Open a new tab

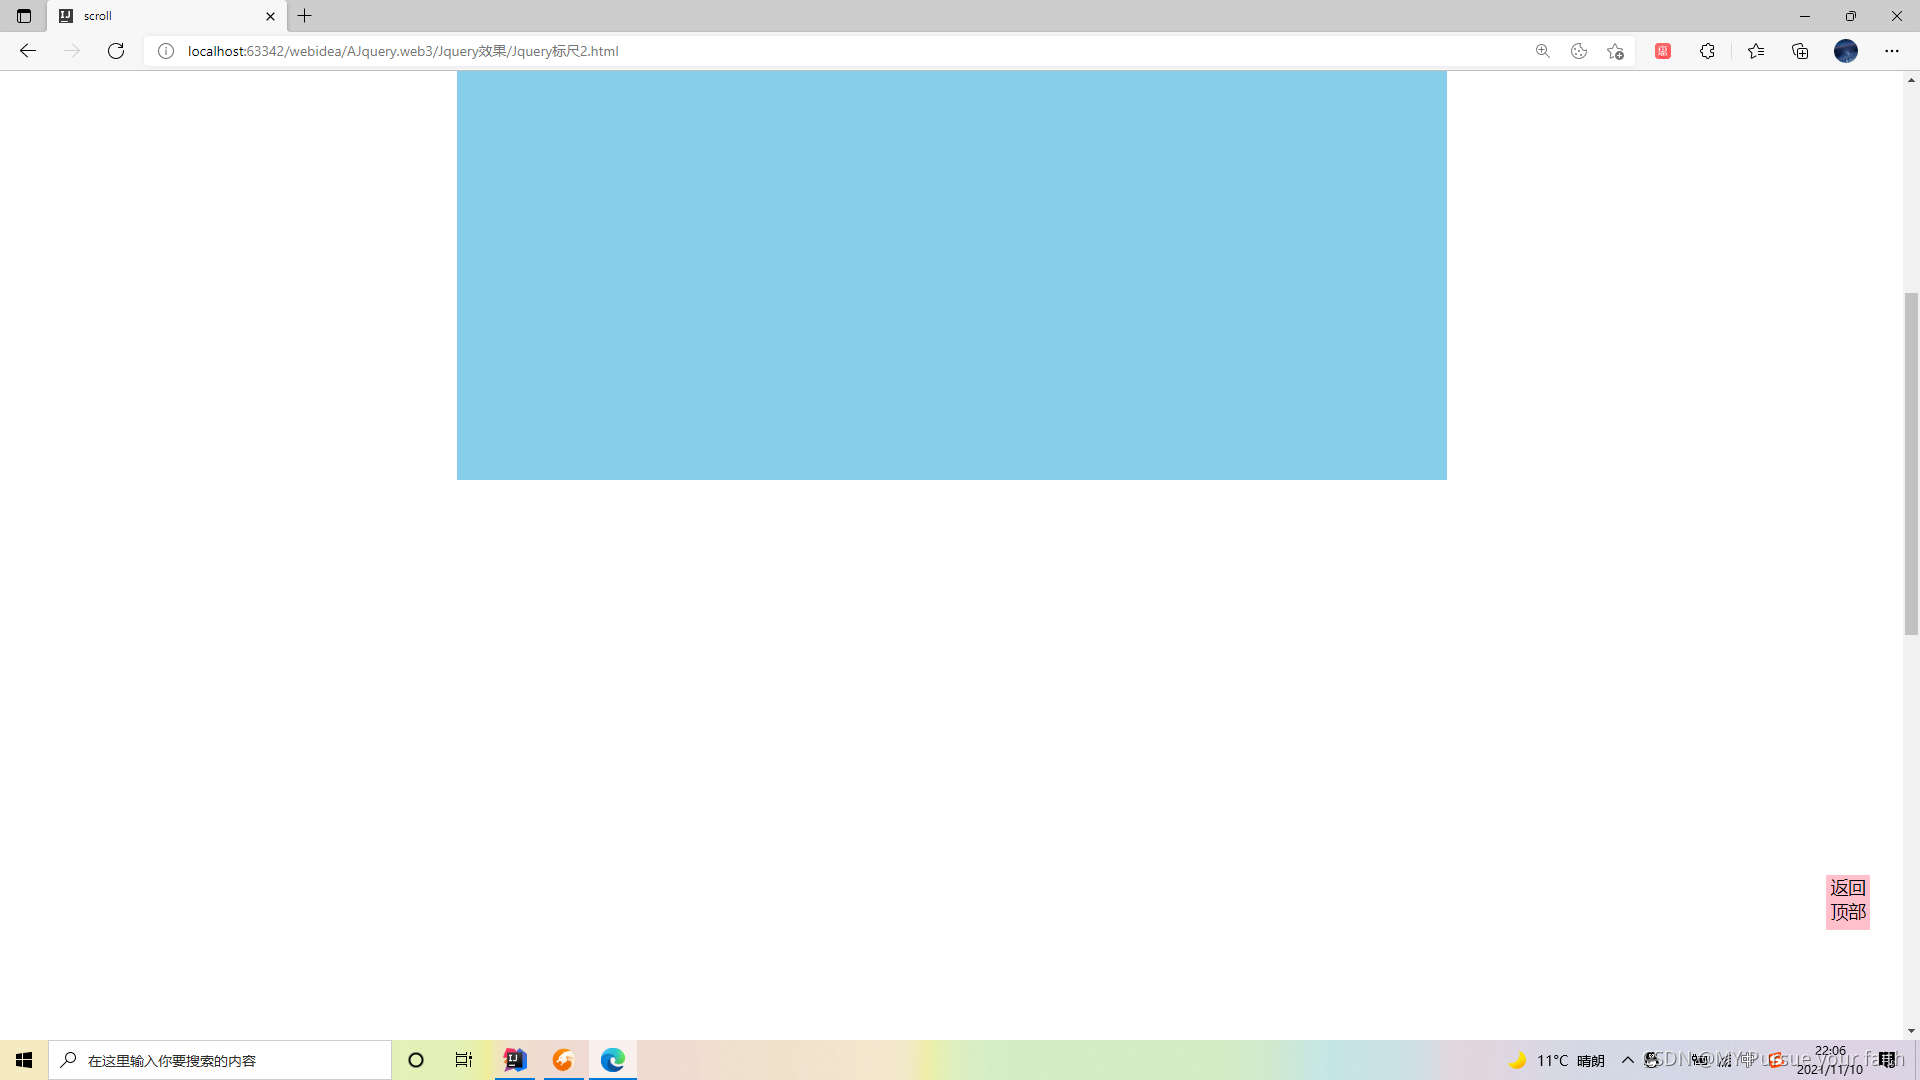click(x=305, y=16)
